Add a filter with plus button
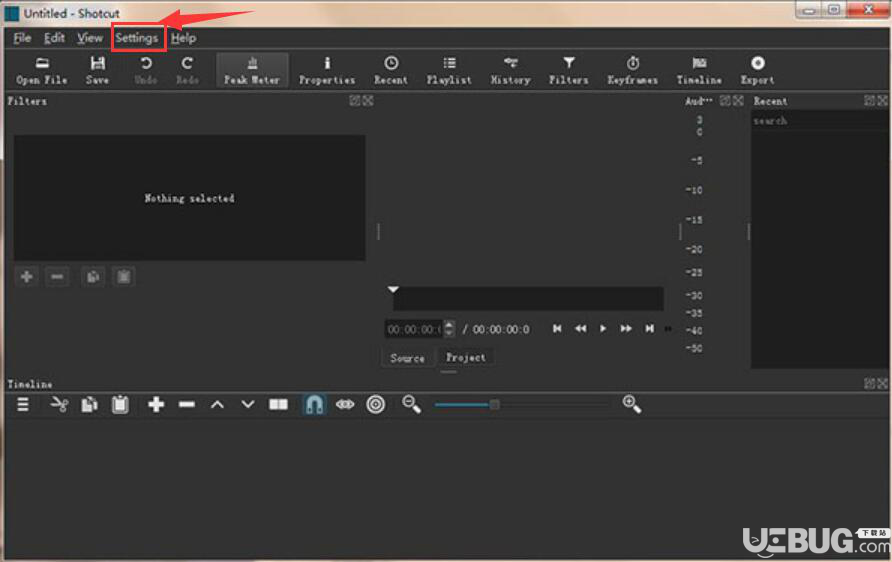 click(26, 277)
